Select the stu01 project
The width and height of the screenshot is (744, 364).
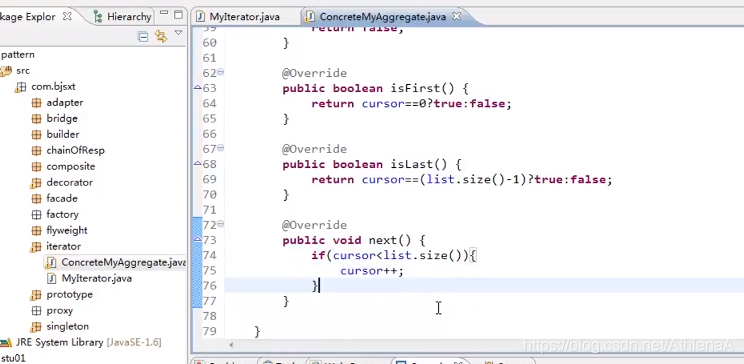pos(13,358)
